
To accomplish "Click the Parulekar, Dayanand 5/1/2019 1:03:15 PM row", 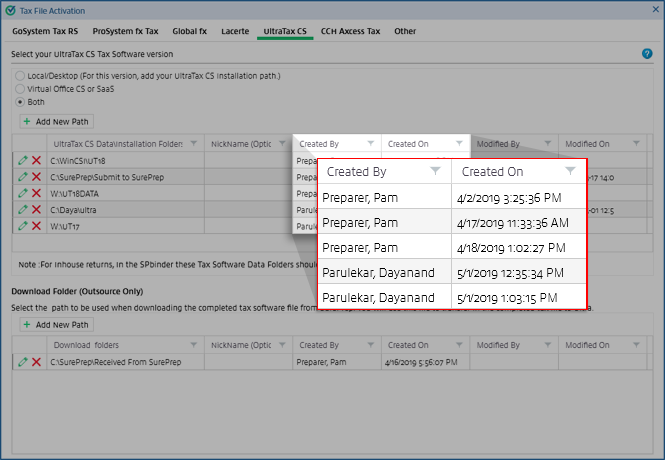I will tap(452, 297).
